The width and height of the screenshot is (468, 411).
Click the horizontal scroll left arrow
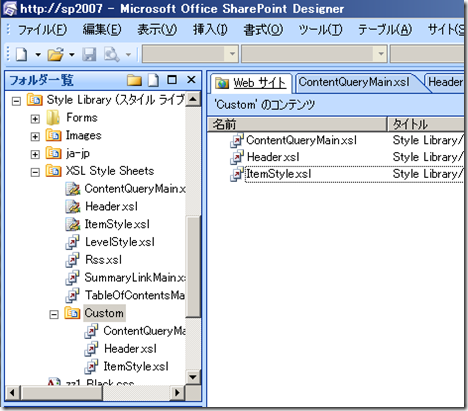(13, 393)
